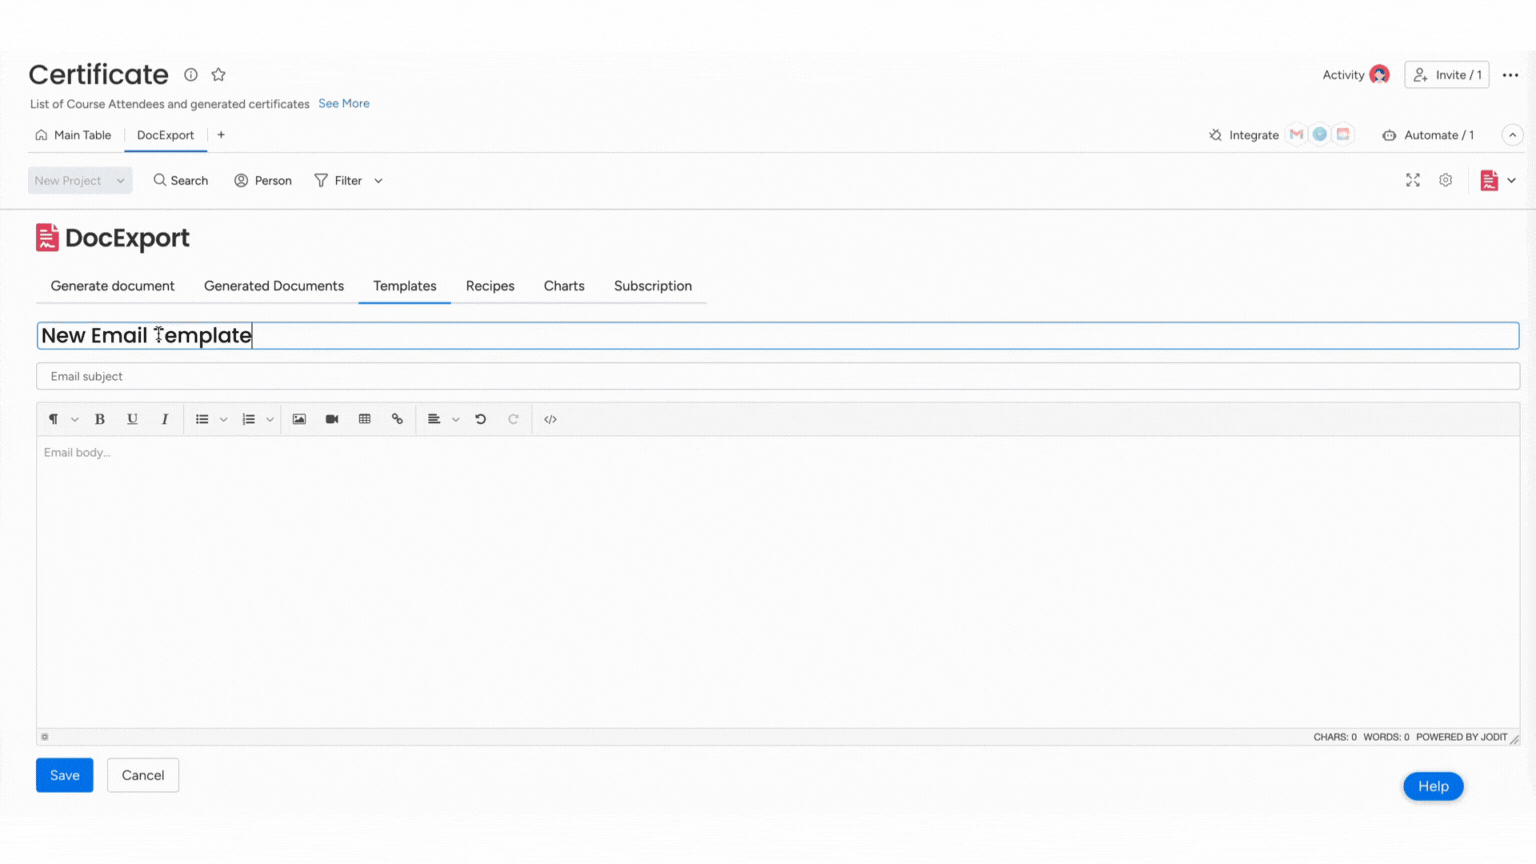This screenshot has width=1536, height=864.
Task: Insert a bulleted list
Action: [202, 419]
